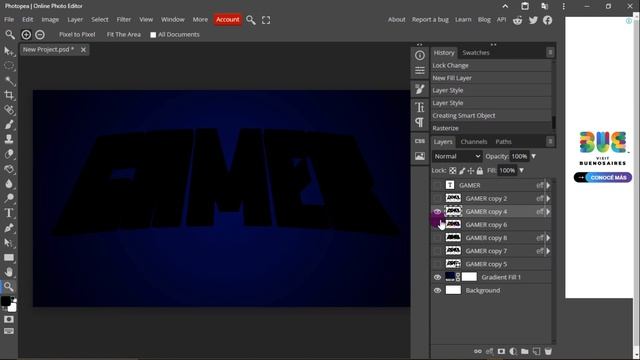Click the foreground color swatch
640x360 pixels.
tap(6, 301)
